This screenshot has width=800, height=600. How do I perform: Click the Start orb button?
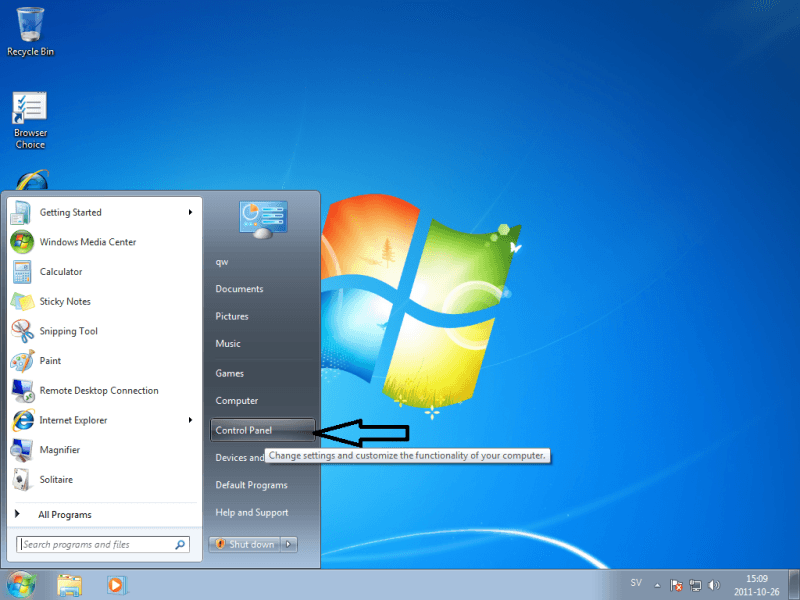(21, 585)
